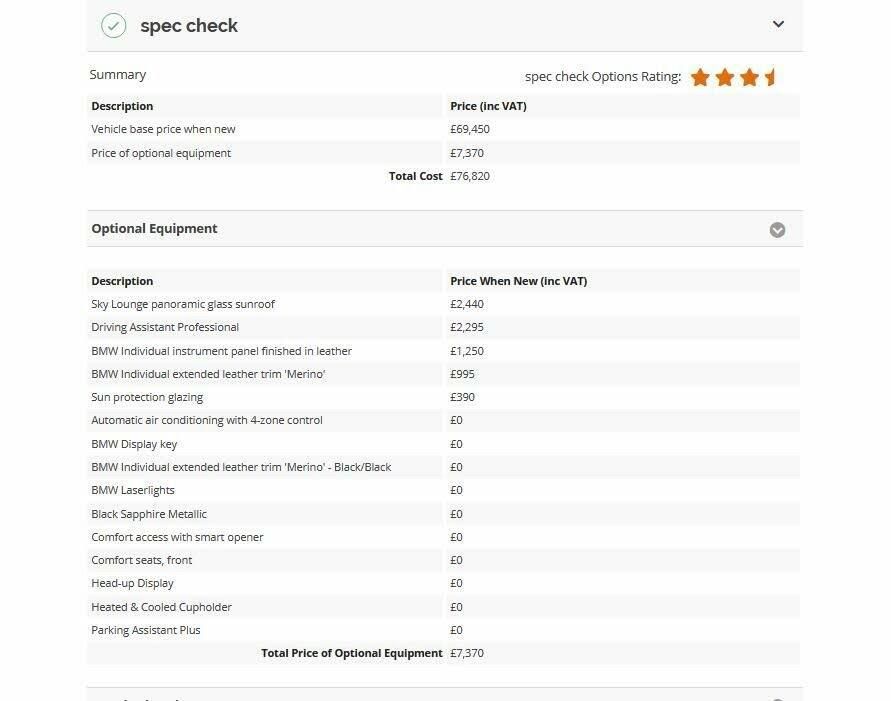Click the spec check checkmark circle icon

(114, 26)
